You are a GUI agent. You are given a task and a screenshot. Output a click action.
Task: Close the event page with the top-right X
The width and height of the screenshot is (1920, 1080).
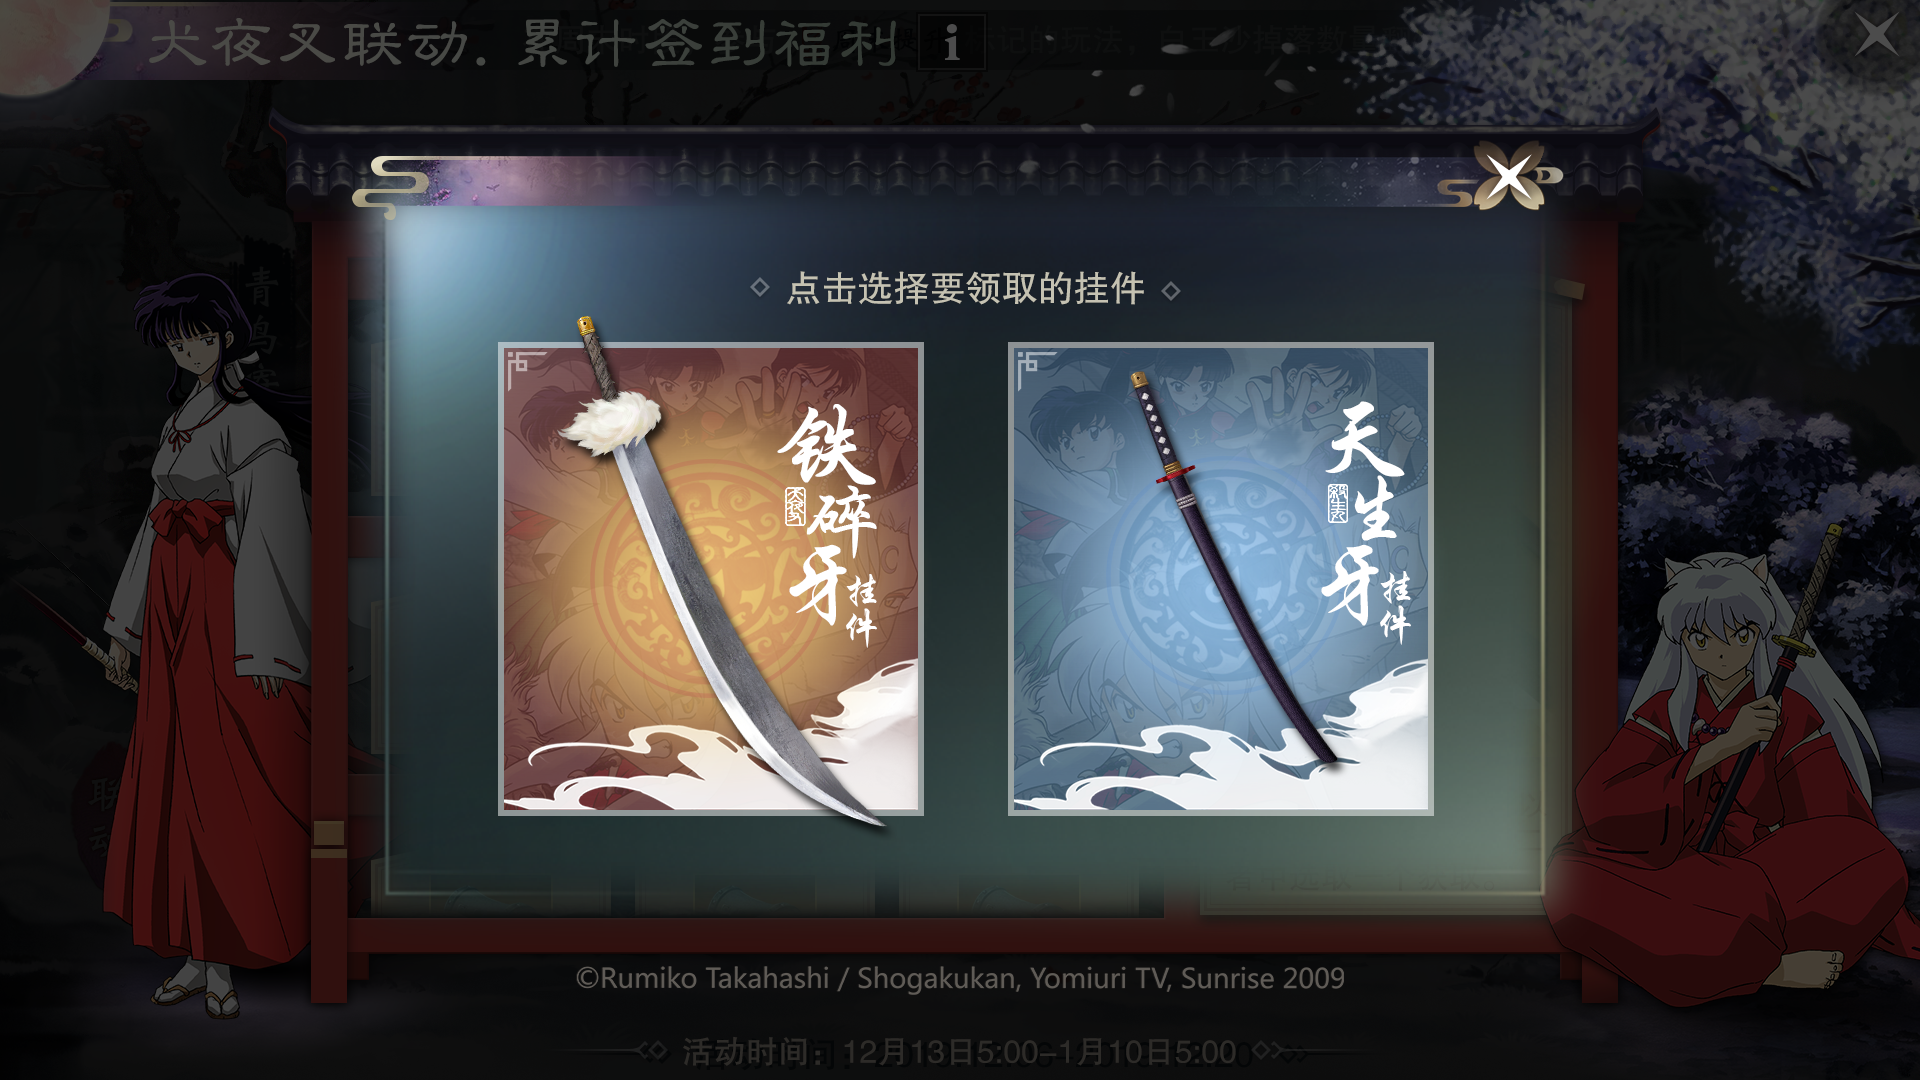(x=1876, y=36)
